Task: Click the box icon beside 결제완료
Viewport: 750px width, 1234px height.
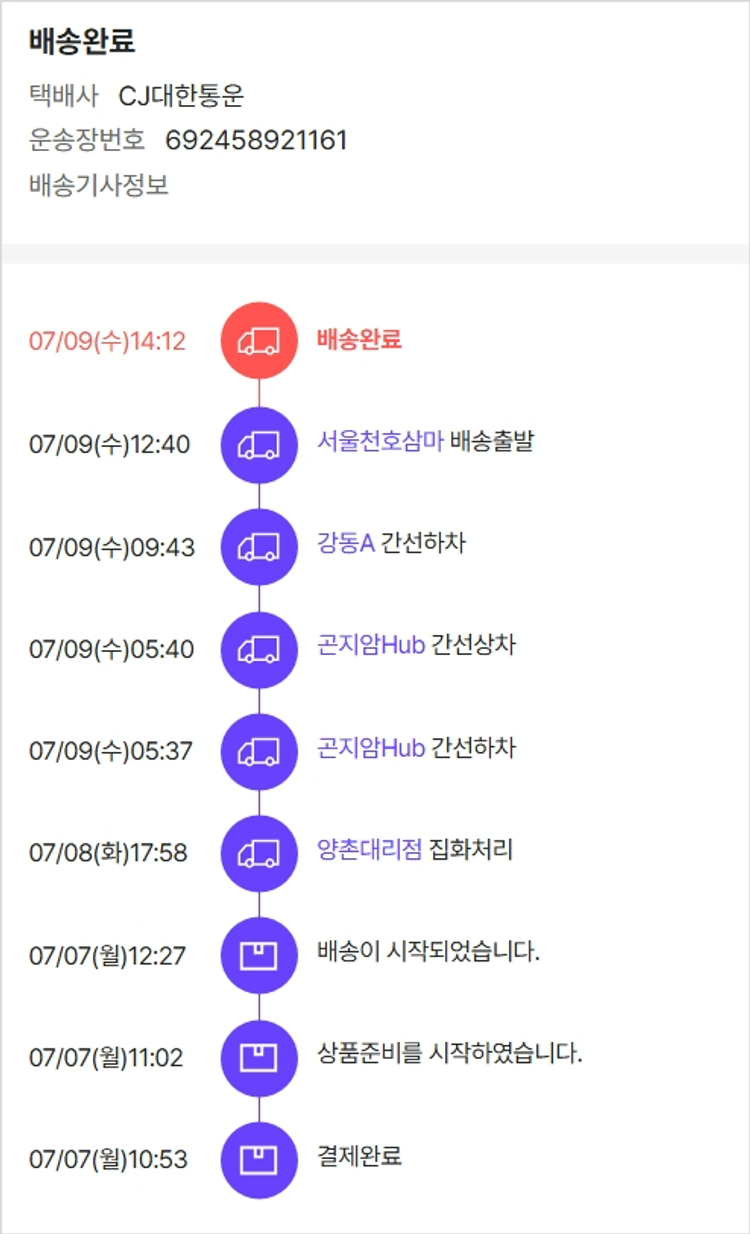Action: click(x=259, y=1160)
